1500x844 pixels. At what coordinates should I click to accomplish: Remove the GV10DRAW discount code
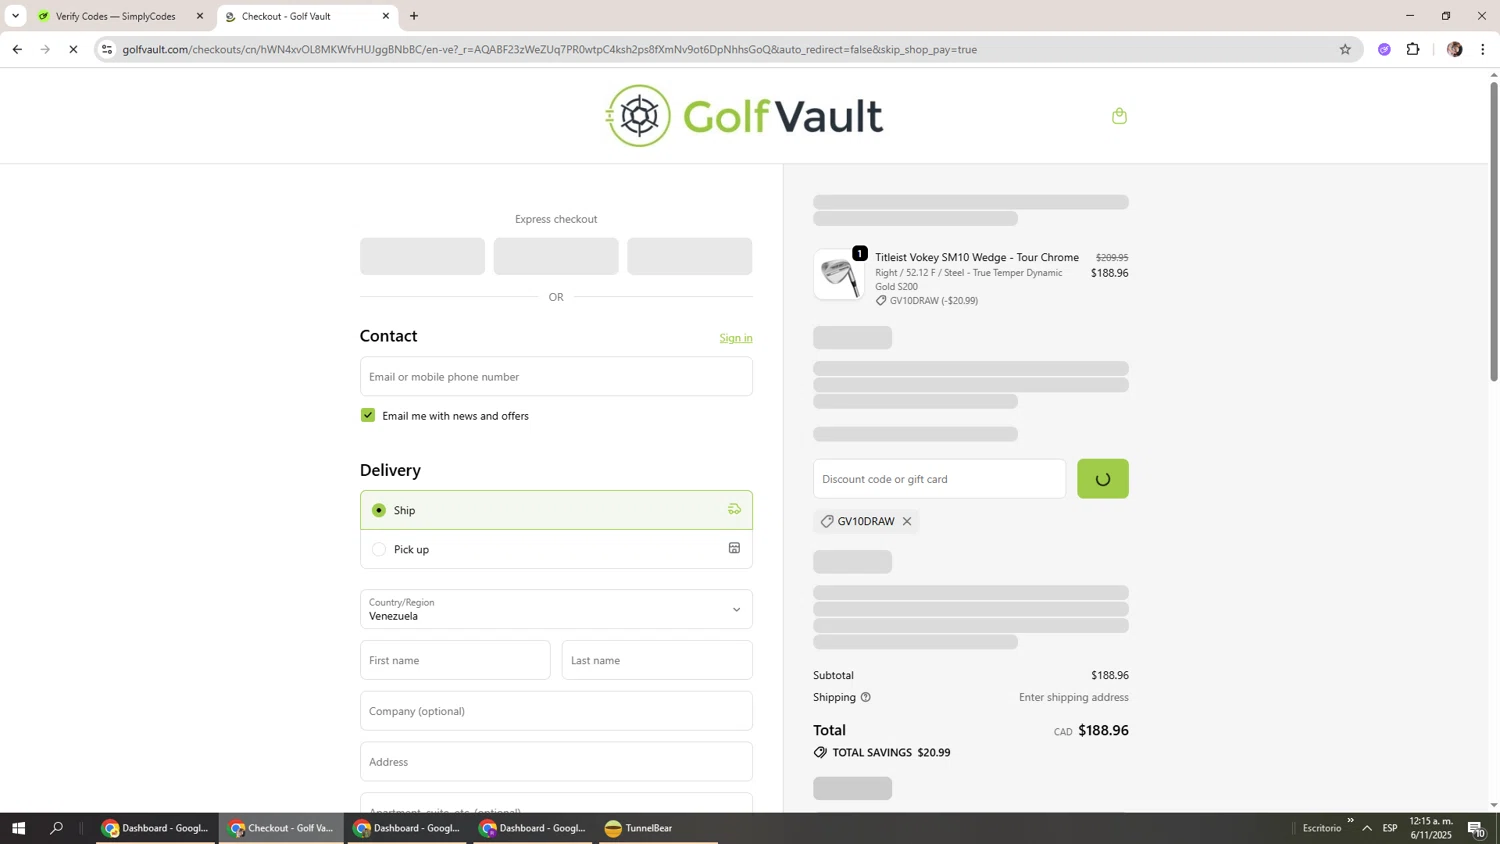(907, 521)
